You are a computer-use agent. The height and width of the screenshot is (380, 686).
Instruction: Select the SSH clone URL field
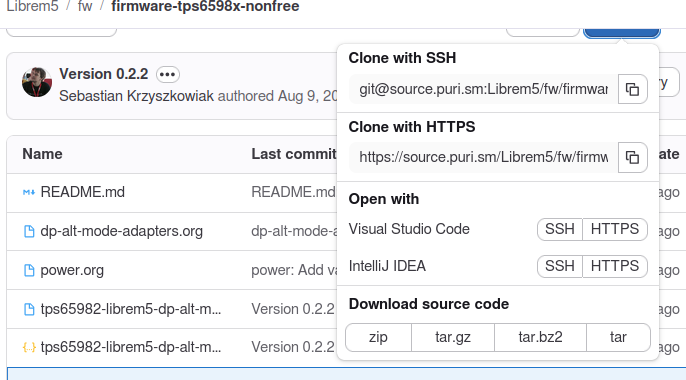tap(483, 89)
